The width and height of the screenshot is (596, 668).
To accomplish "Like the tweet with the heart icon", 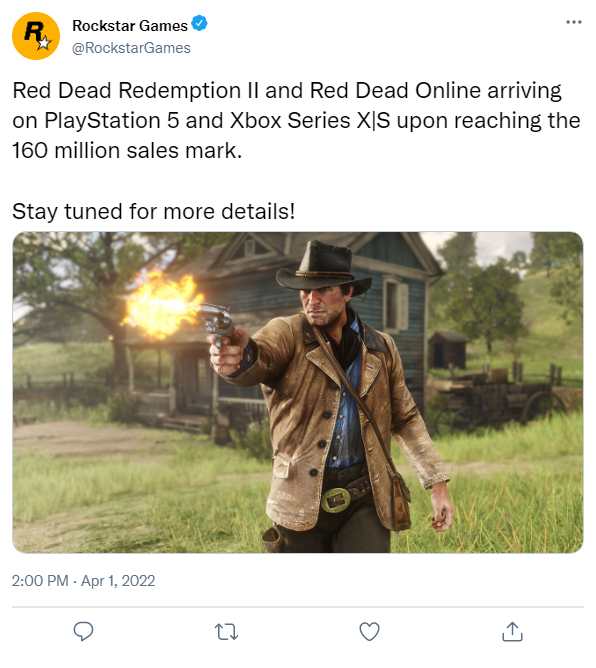I will [369, 631].
